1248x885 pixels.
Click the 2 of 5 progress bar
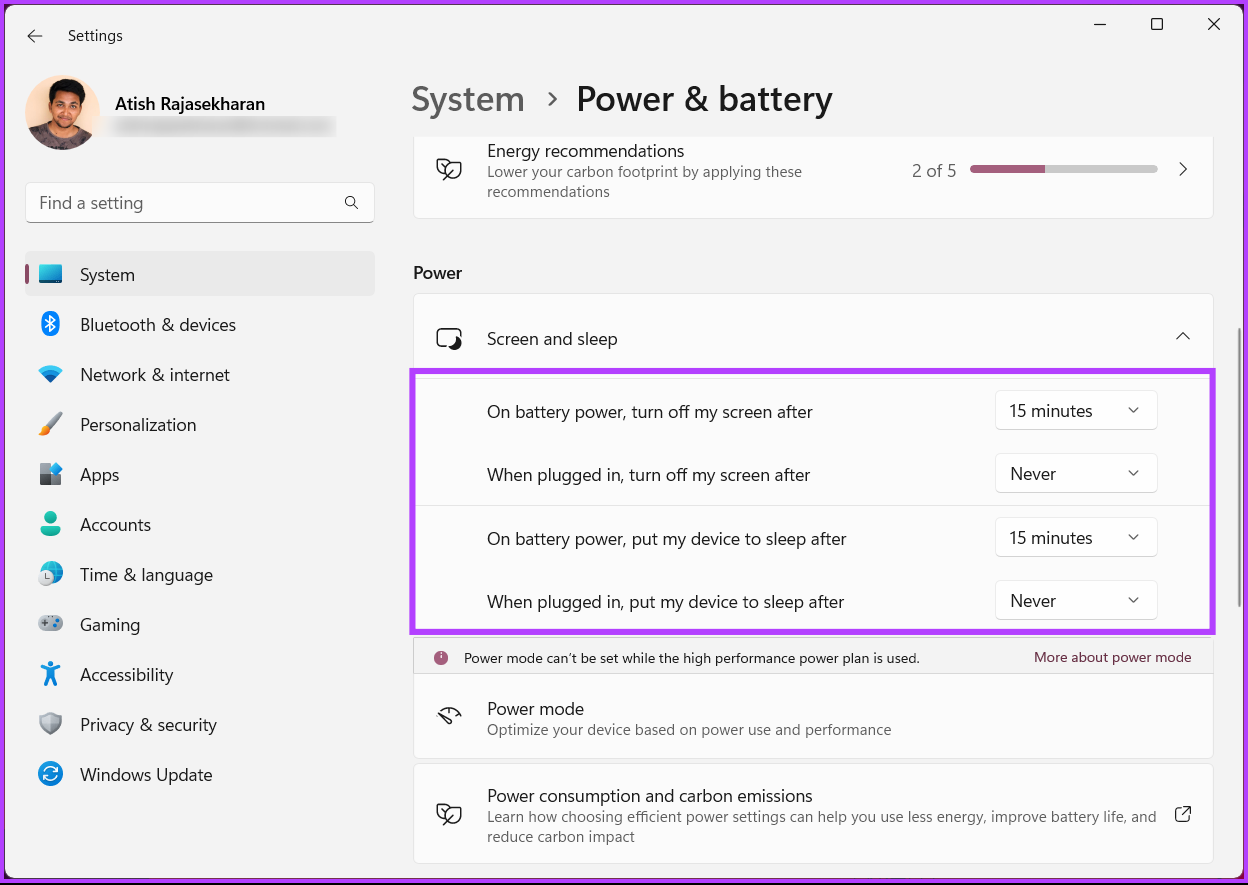pos(1064,169)
